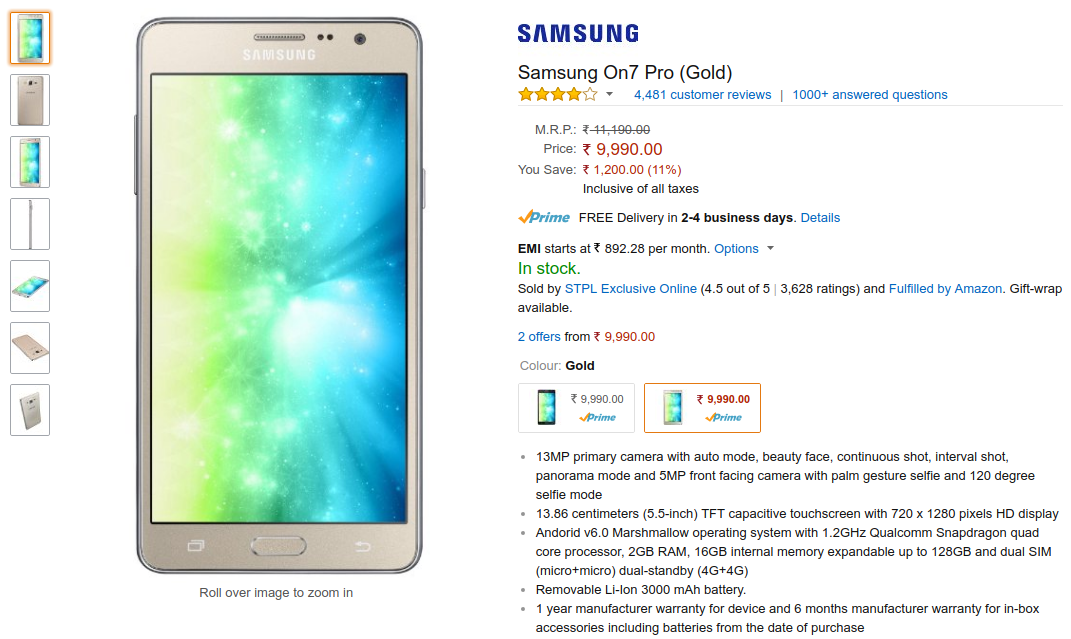The height and width of the screenshot is (639, 1071).
Task: Click the Samsung brand logo
Action: (578, 33)
